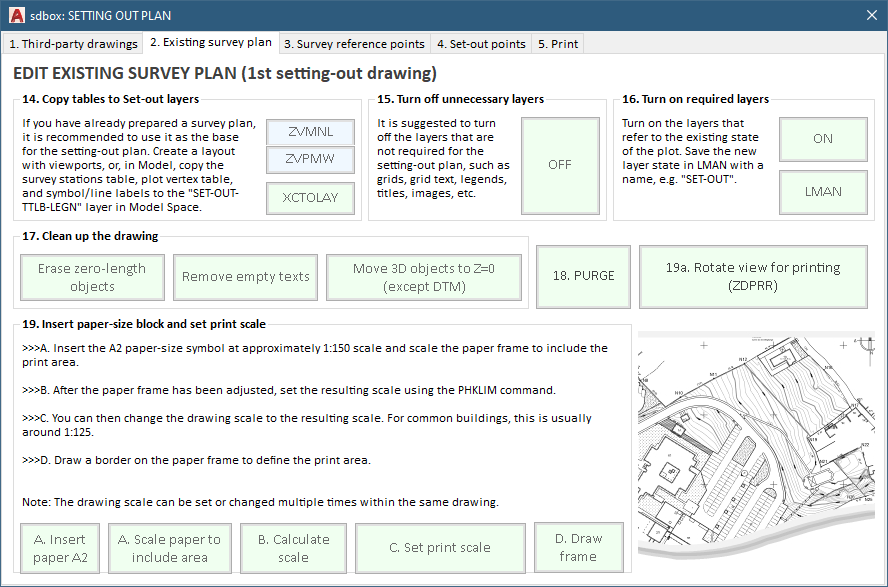Click the heading EDIT EXISTING SURVEY PLAN
Viewport: 888px width, 587px height.
tap(225, 73)
